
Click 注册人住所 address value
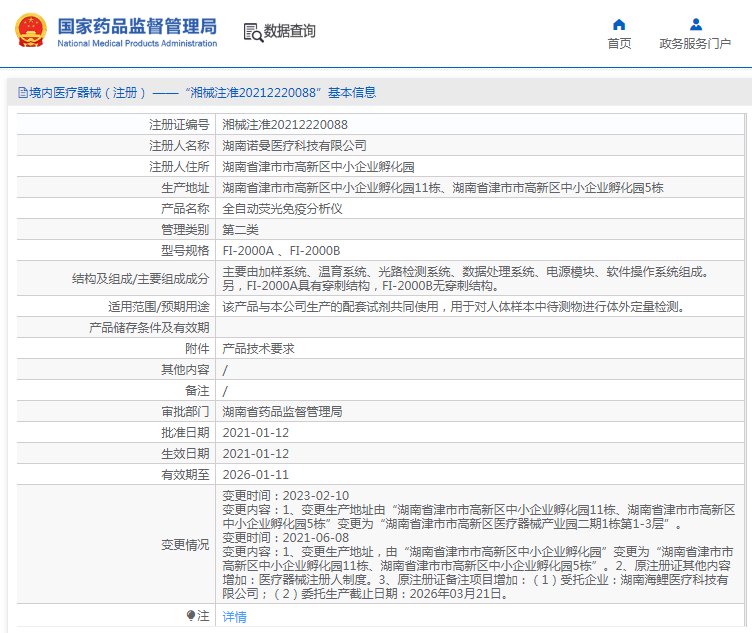318,167
